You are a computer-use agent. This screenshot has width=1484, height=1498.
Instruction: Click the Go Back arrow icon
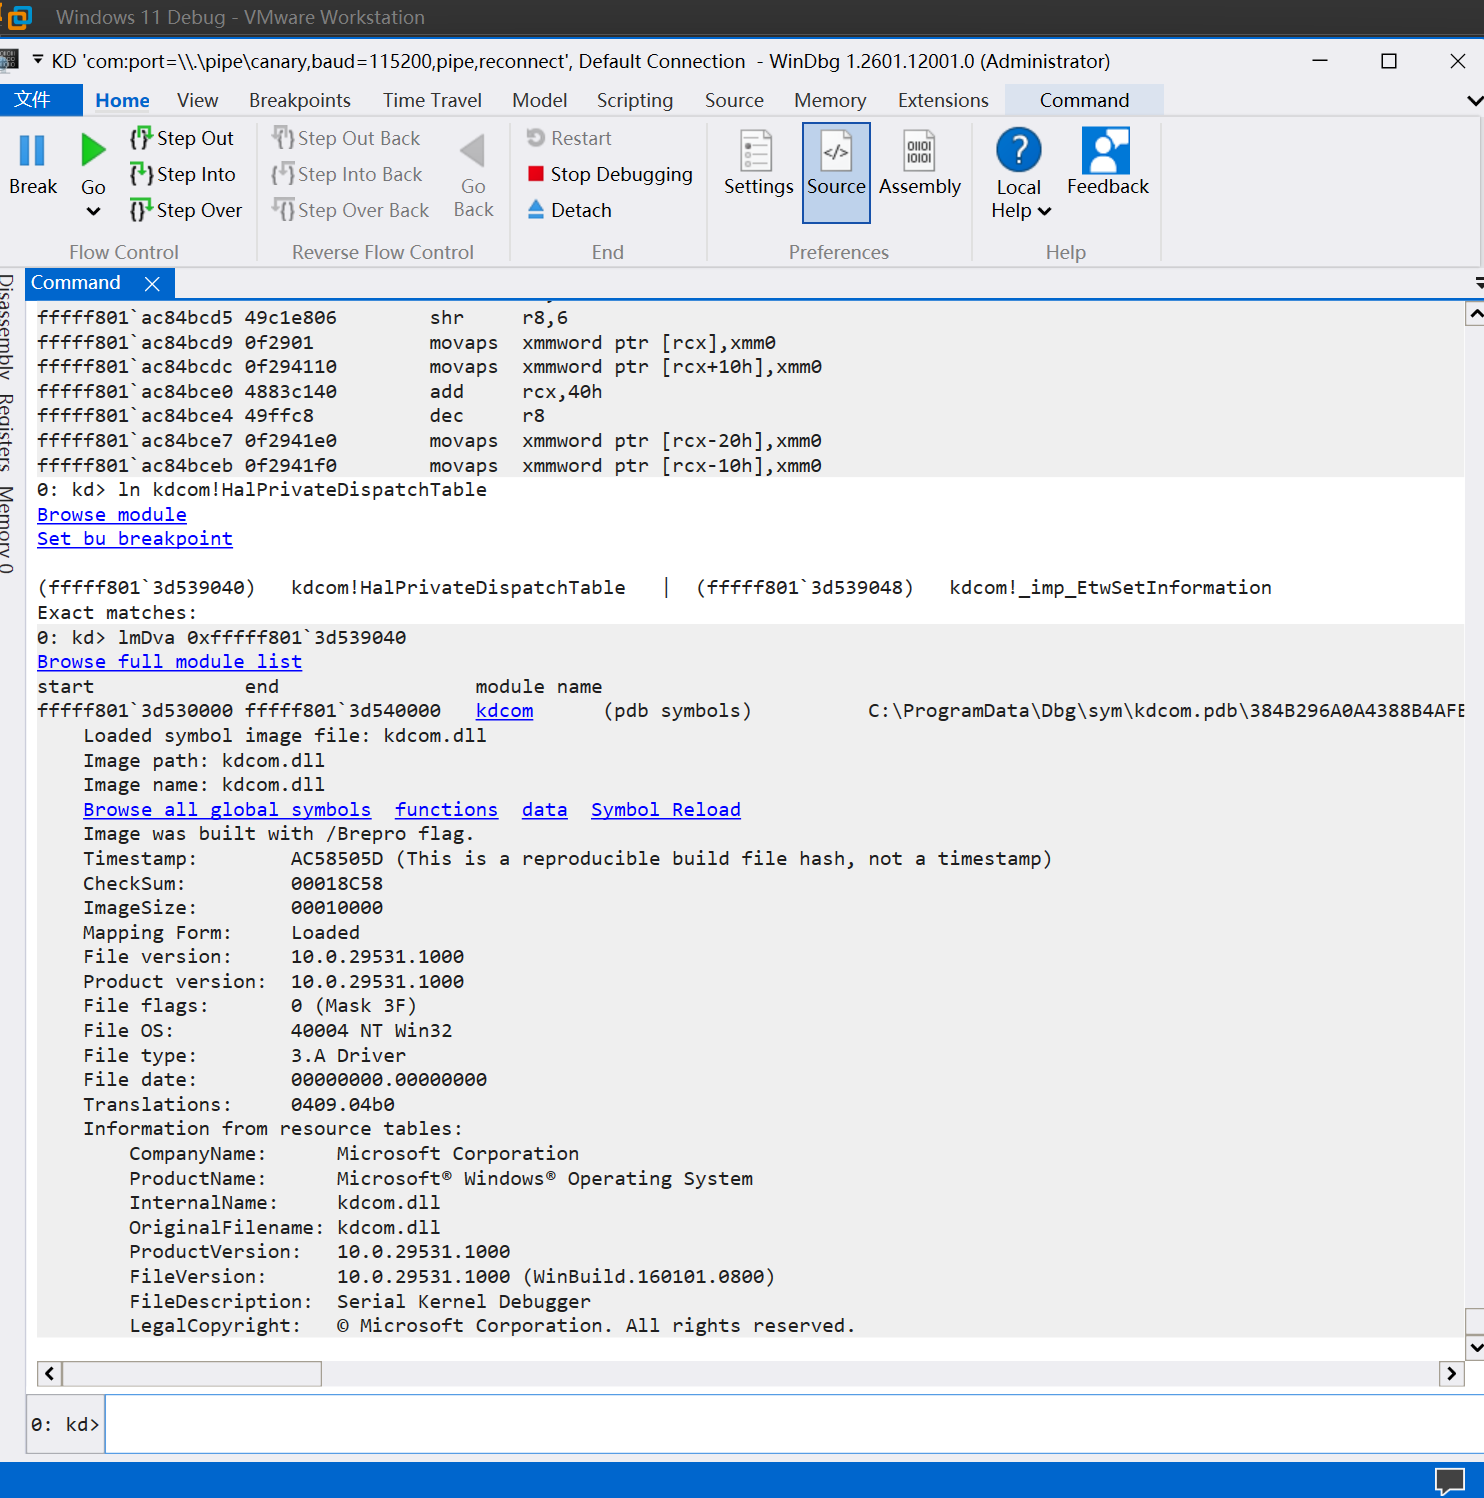(473, 151)
